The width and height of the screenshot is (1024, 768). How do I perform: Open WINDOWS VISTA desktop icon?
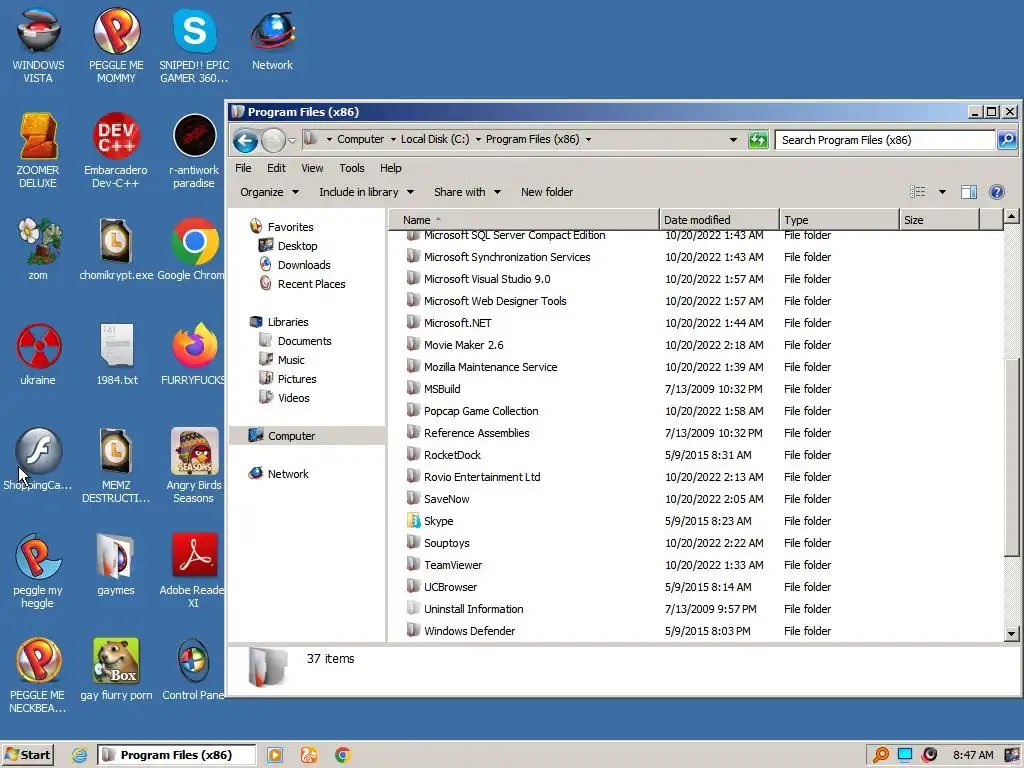tap(39, 46)
